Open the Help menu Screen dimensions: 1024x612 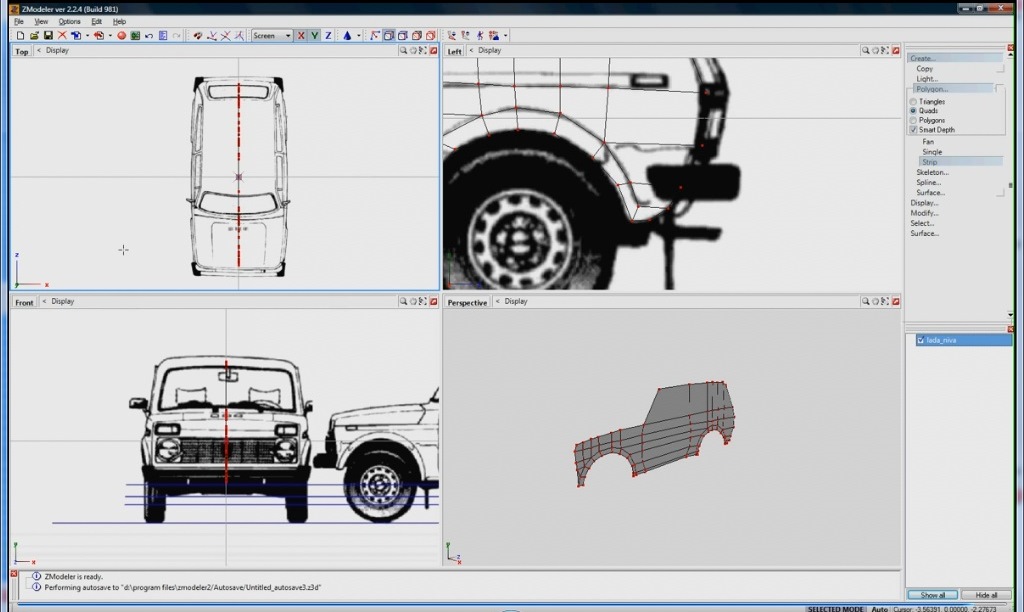[x=119, y=21]
